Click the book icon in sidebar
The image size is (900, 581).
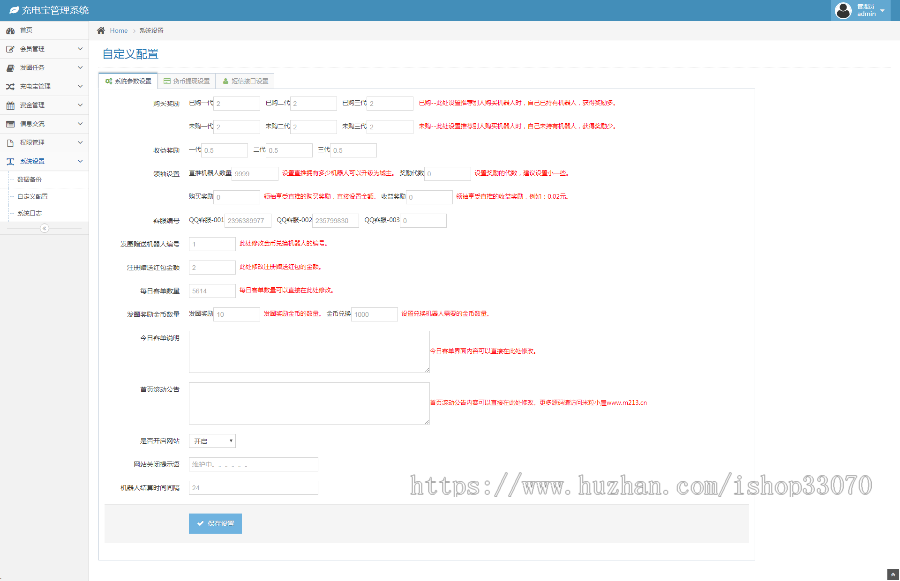coord(10,68)
